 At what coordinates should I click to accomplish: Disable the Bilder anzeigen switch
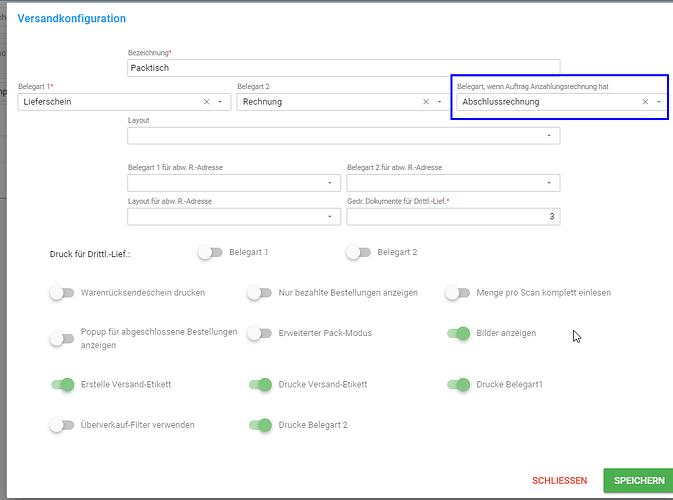pos(458,333)
